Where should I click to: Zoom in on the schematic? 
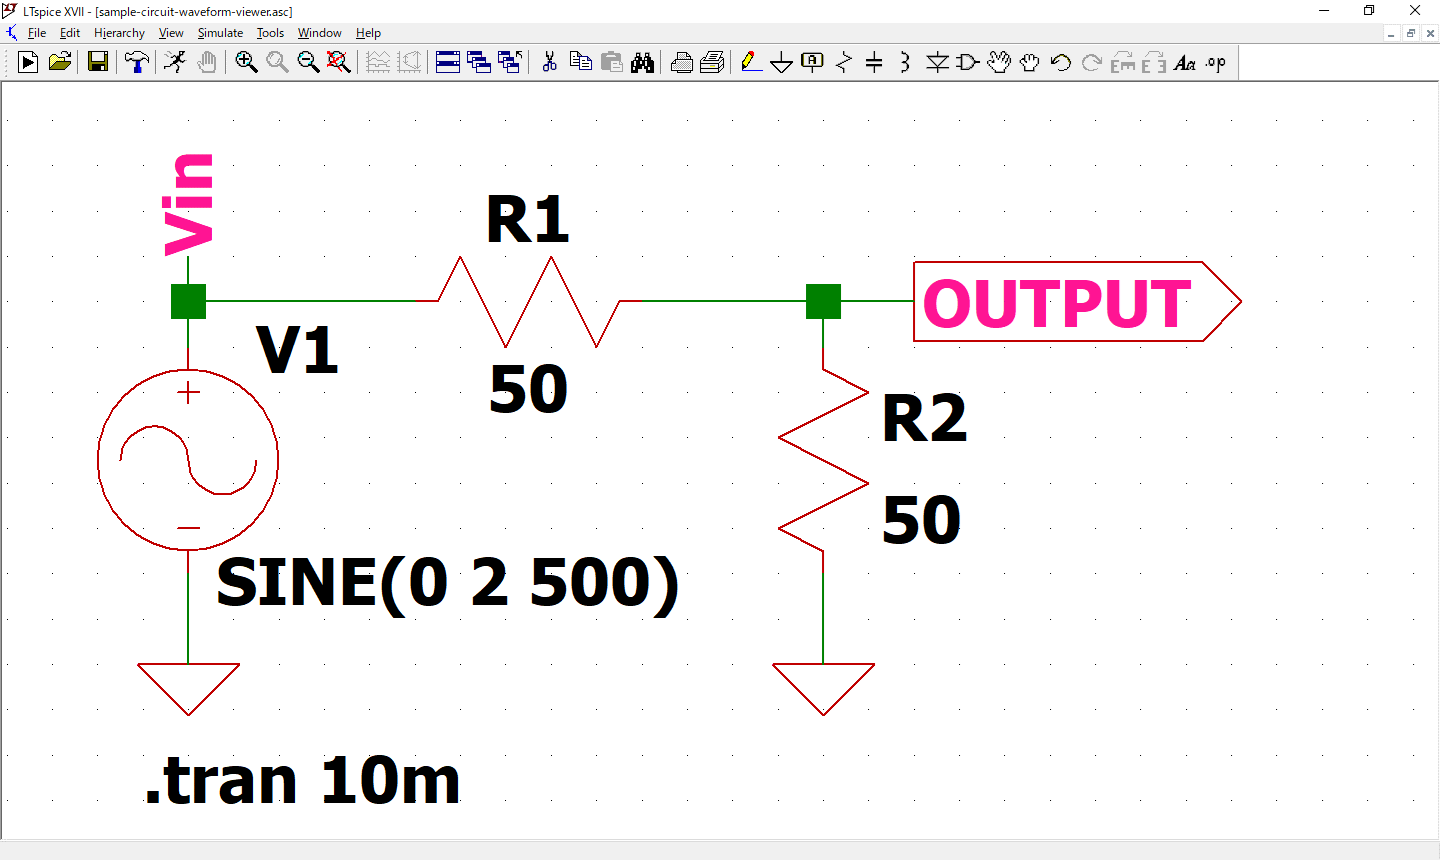coord(246,62)
